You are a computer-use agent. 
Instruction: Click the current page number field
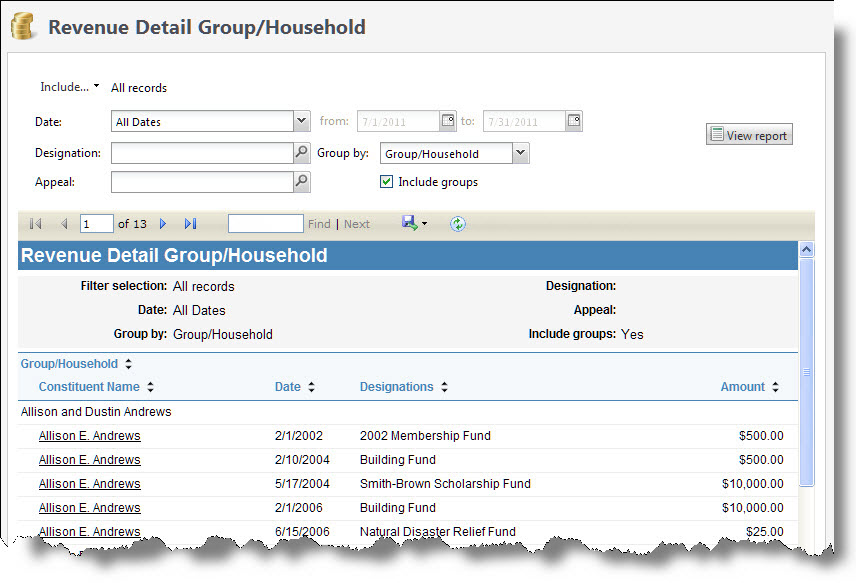tap(96, 224)
